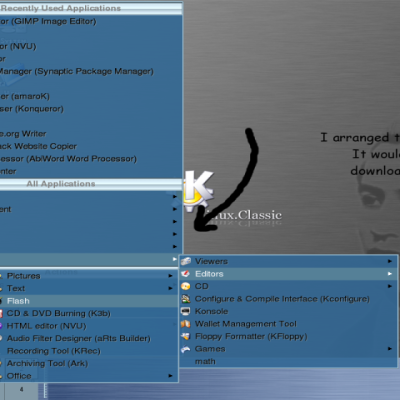Launch the .org Writer entry
The image size is (400, 400).
click(x=91, y=134)
